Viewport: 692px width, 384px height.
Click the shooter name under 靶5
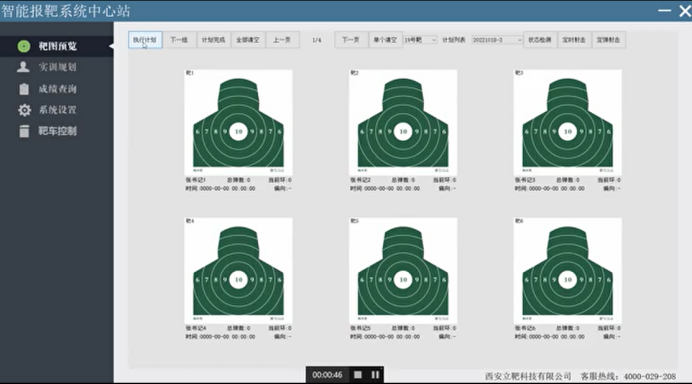360,328
